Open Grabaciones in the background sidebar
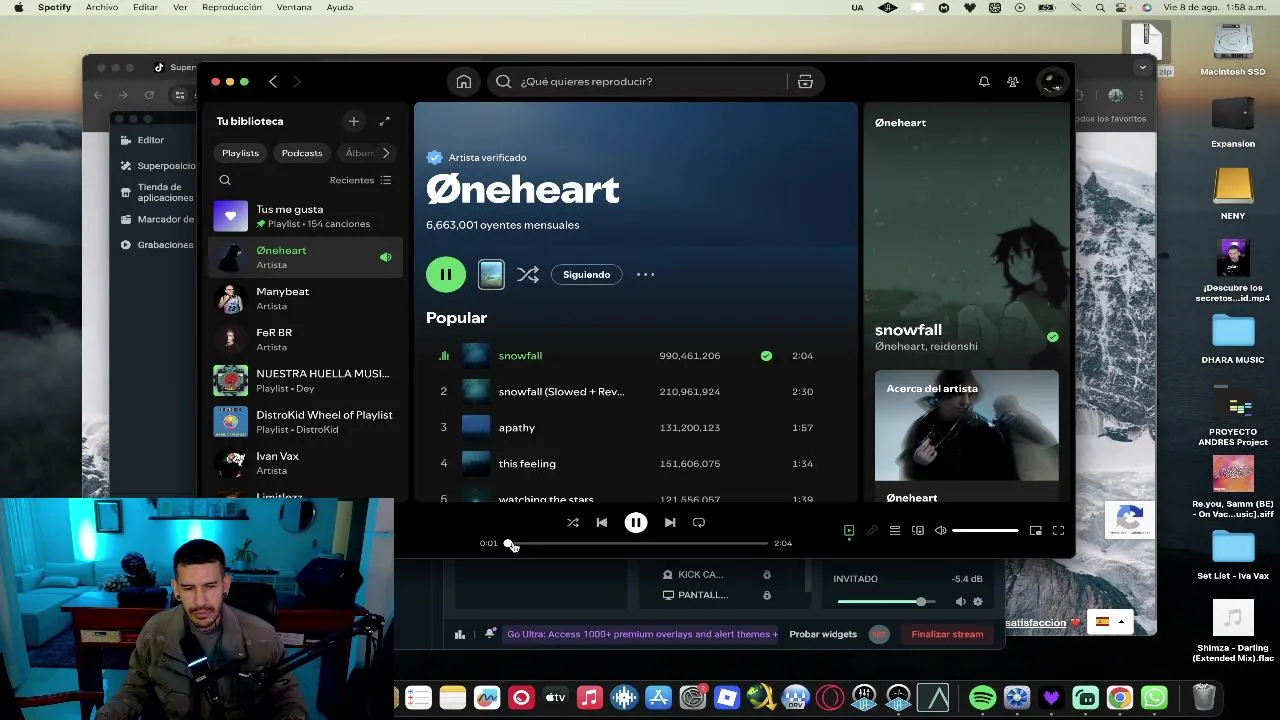 coord(157,245)
